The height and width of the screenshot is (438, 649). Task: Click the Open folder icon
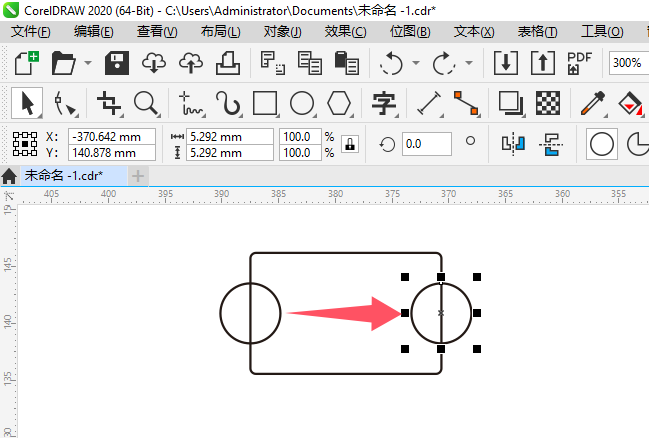tap(63, 63)
